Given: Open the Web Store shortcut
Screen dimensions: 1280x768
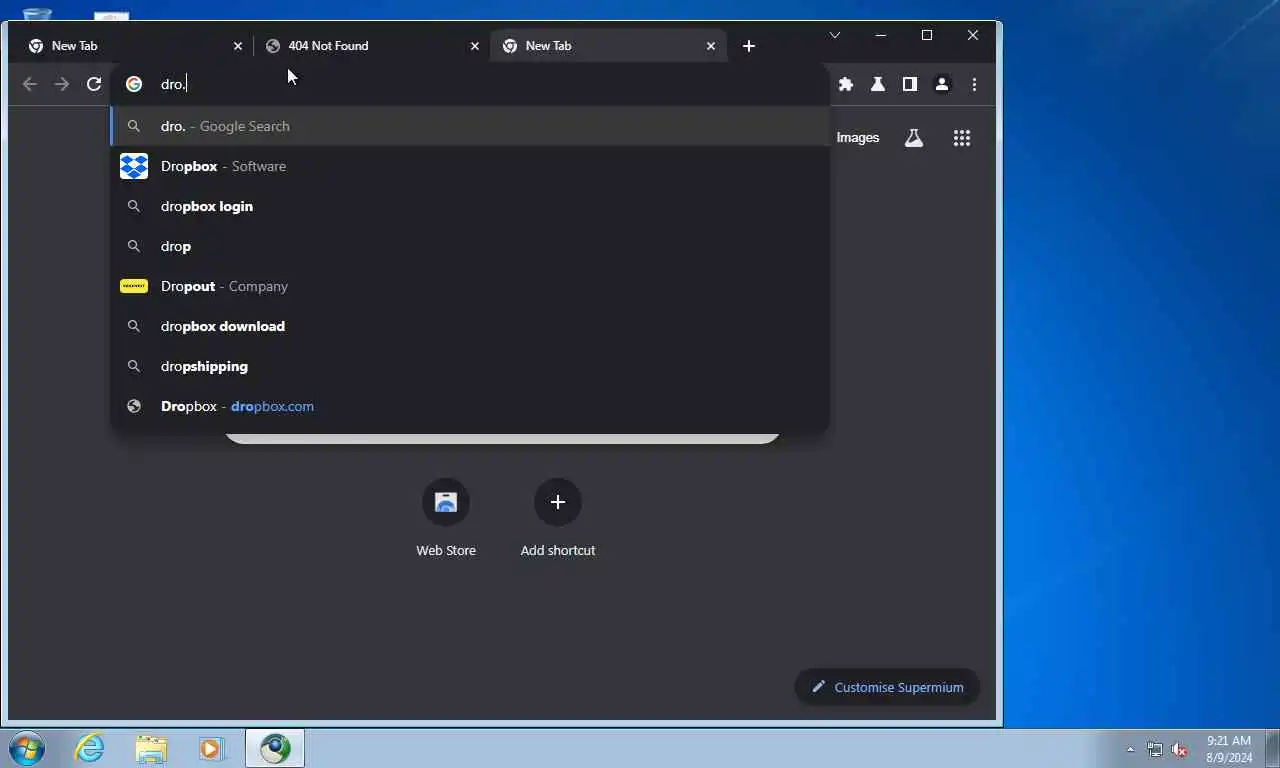Looking at the screenshot, I should pyautogui.click(x=446, y=518).
